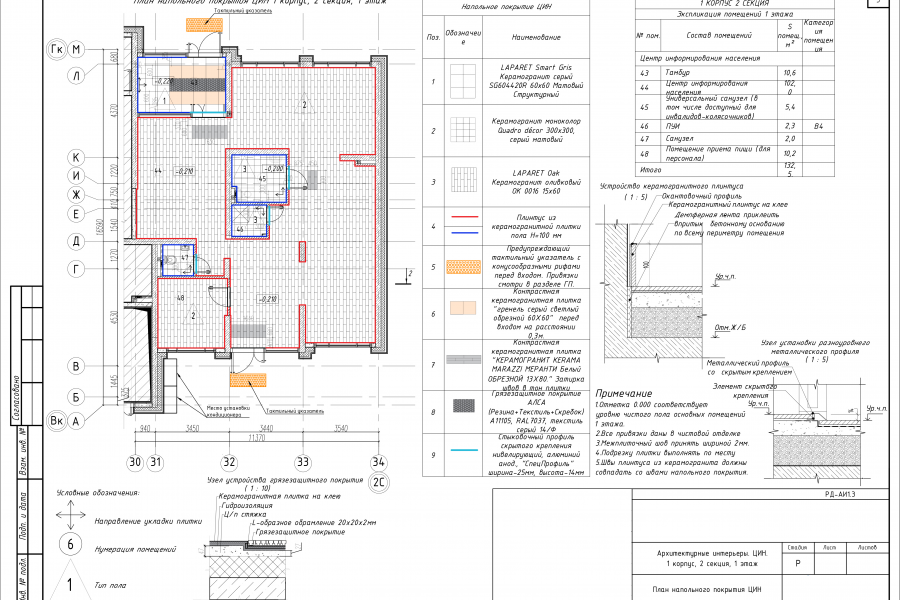Click category value 'В4' in room table
The width and height of the screenshot is (900, 600).
point(818,126)
